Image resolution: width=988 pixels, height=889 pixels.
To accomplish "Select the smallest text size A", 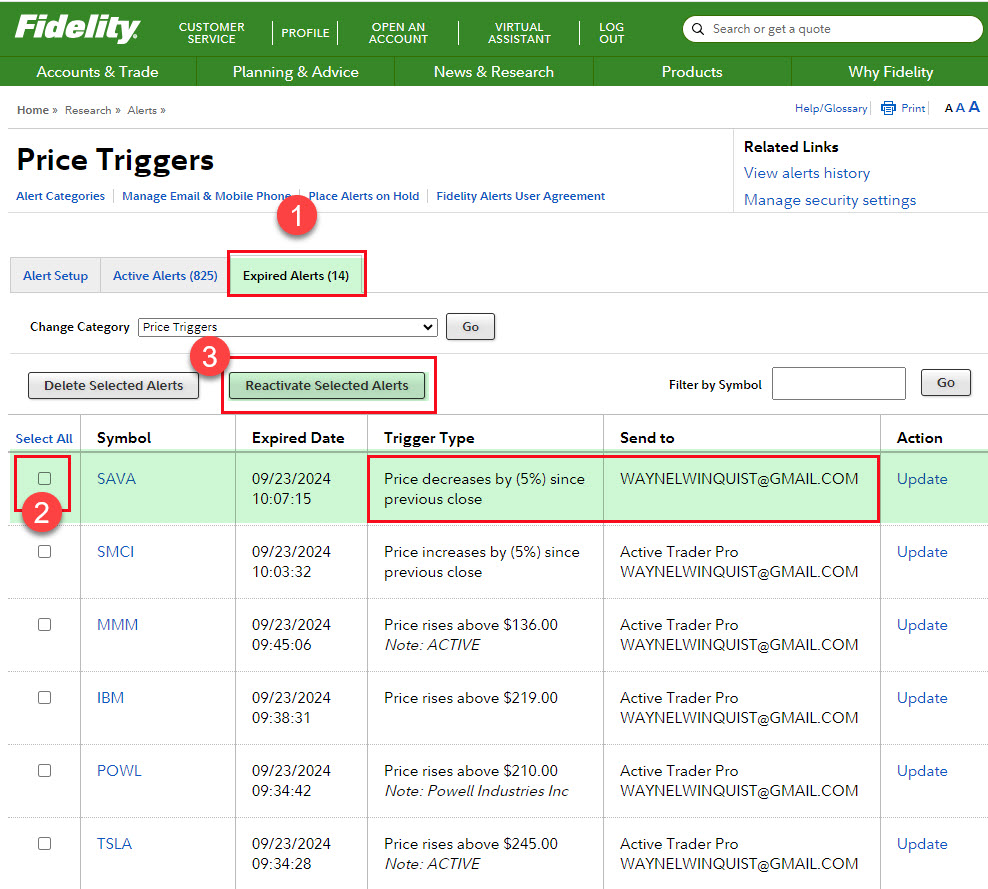I will coord(949,109).
